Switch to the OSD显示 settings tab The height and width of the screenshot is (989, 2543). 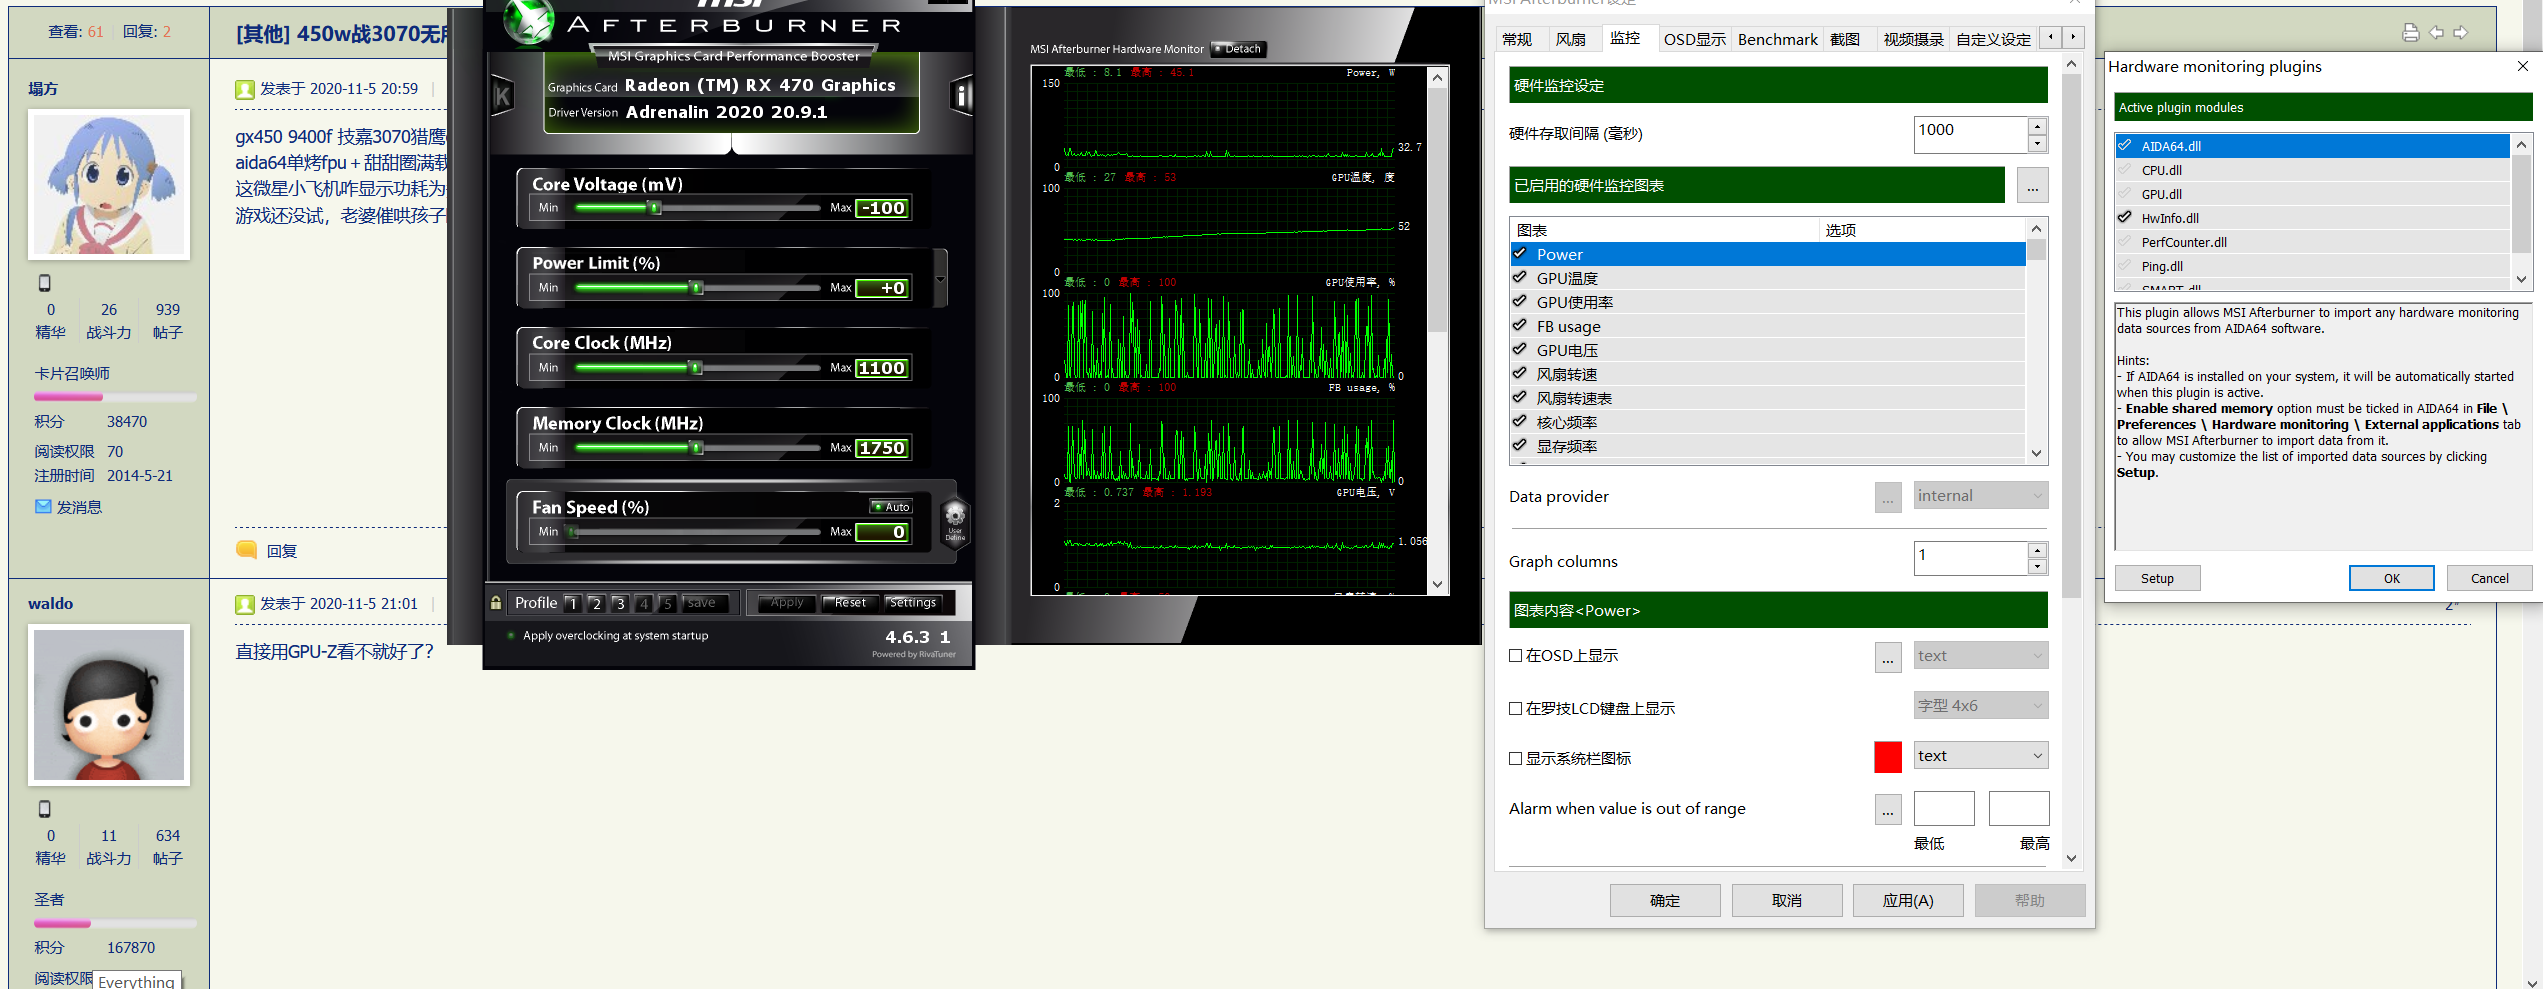(1695, 39)
